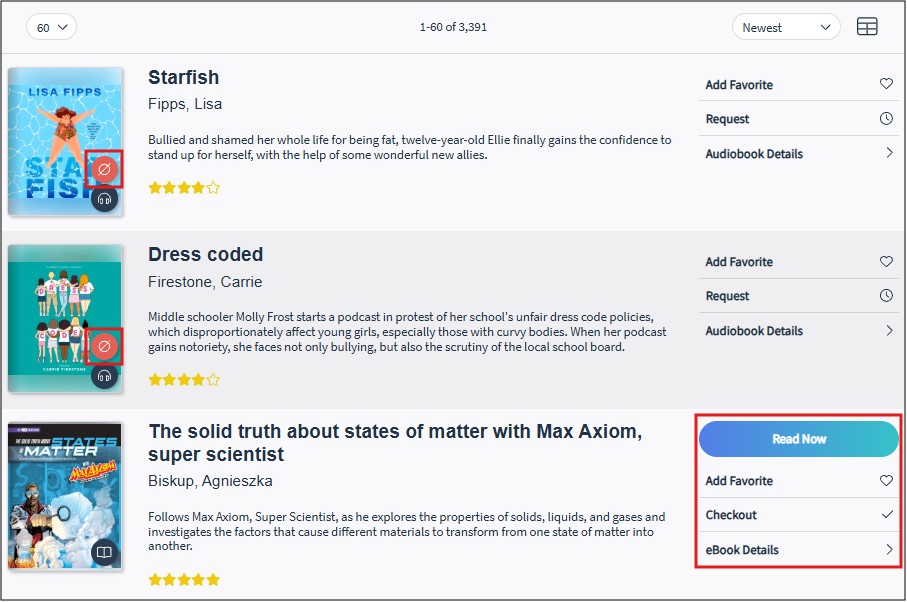Switch to the table list view layout
Image resolution: width=907 pixels, height=602 pixels.
[x=867, y=27]
